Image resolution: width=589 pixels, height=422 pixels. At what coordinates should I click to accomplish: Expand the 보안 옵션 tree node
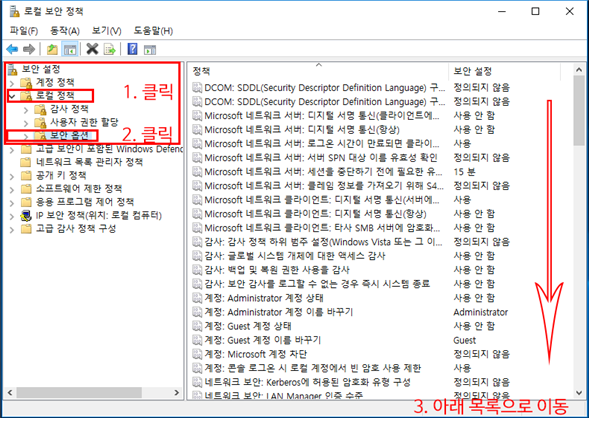coord(26,136)
